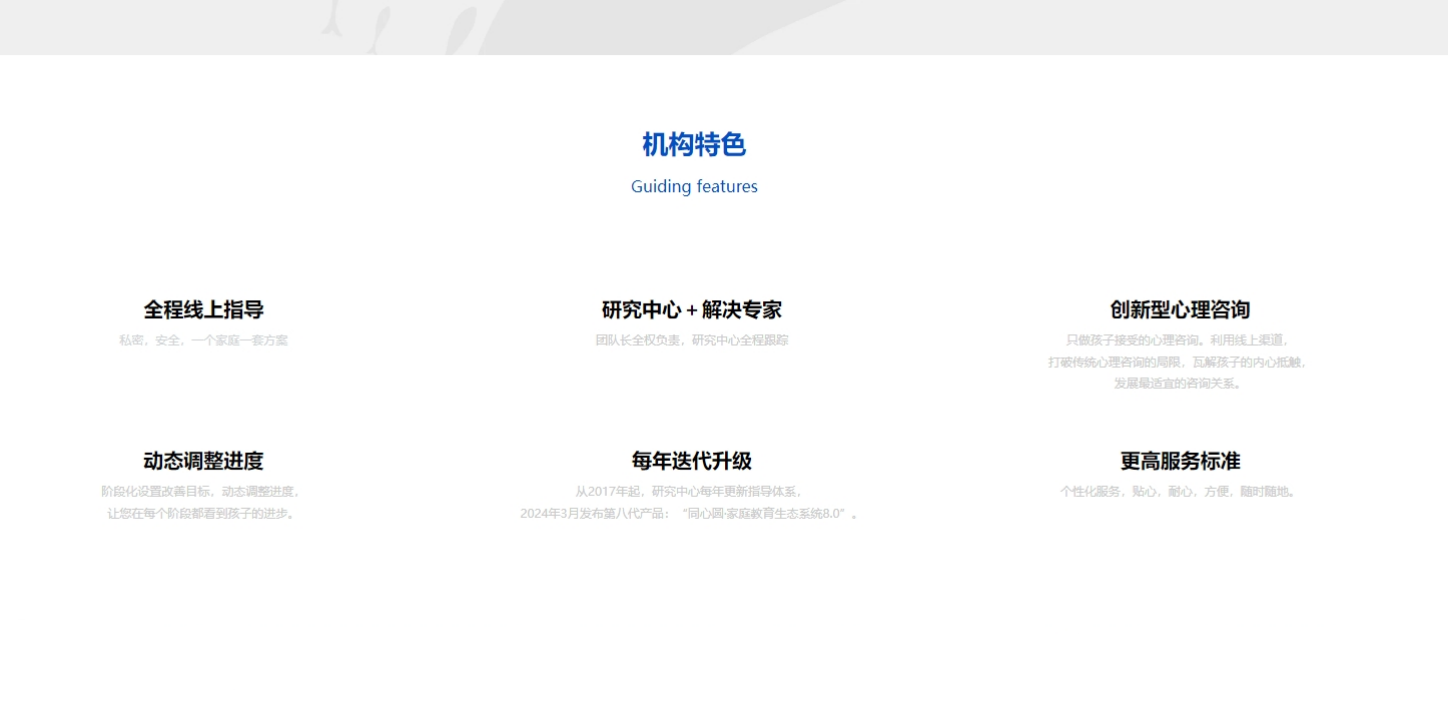Click the 2024年3月发布第八代产品 text line
The image size is (1448, 701).
click(689, 514)
